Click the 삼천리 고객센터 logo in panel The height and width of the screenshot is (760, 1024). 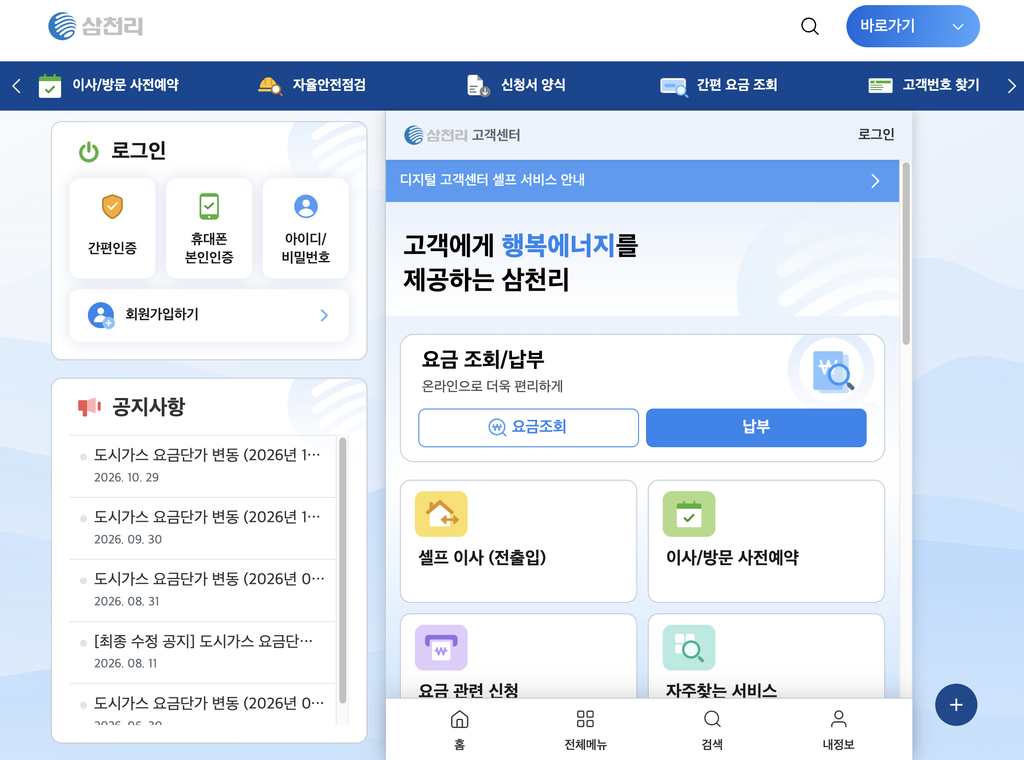[462, 135]
